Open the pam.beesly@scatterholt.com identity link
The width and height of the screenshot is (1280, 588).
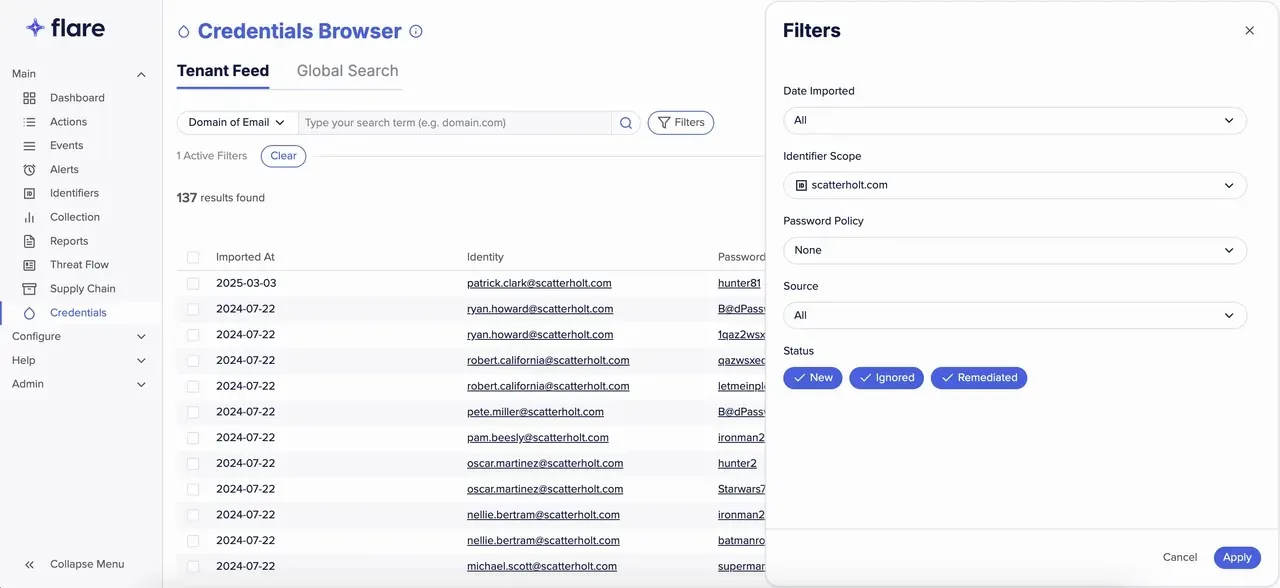point(538,438)
